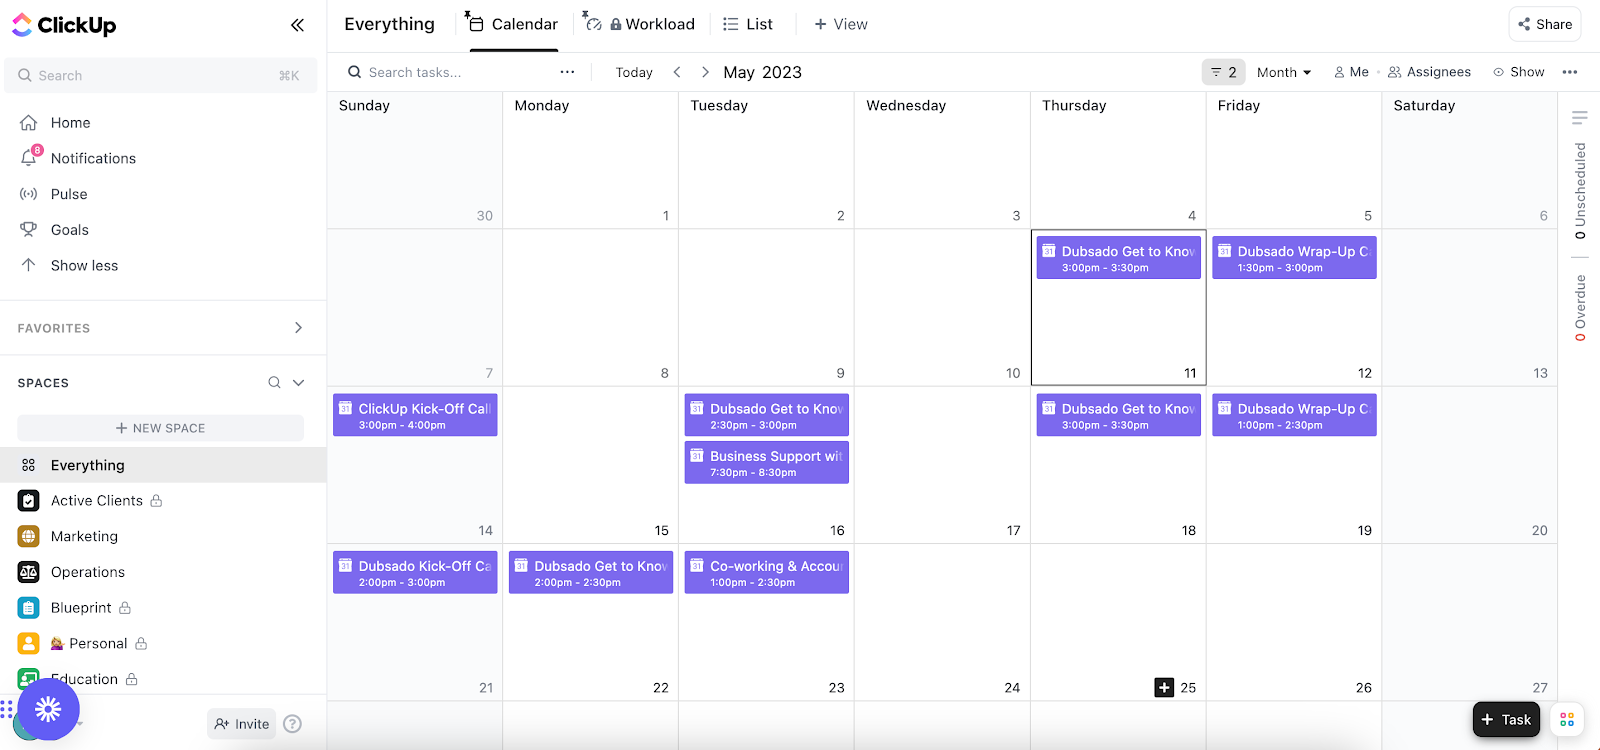Add a new View
Viewport: 1600px width, 750px height.
[x=841, y=24]
